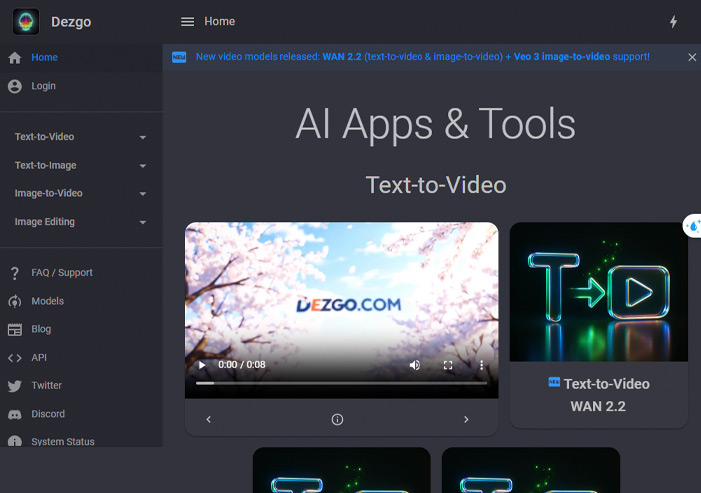Open the Image-to-Video sidebar section
The width and height of the screenshot is (701, 493).
coord(81,194)
